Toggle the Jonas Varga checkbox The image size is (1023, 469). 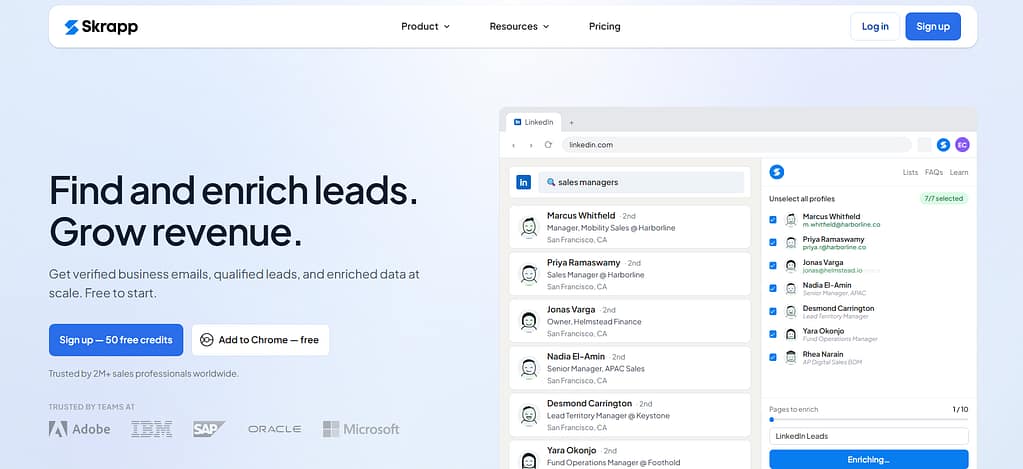[773, 265]
